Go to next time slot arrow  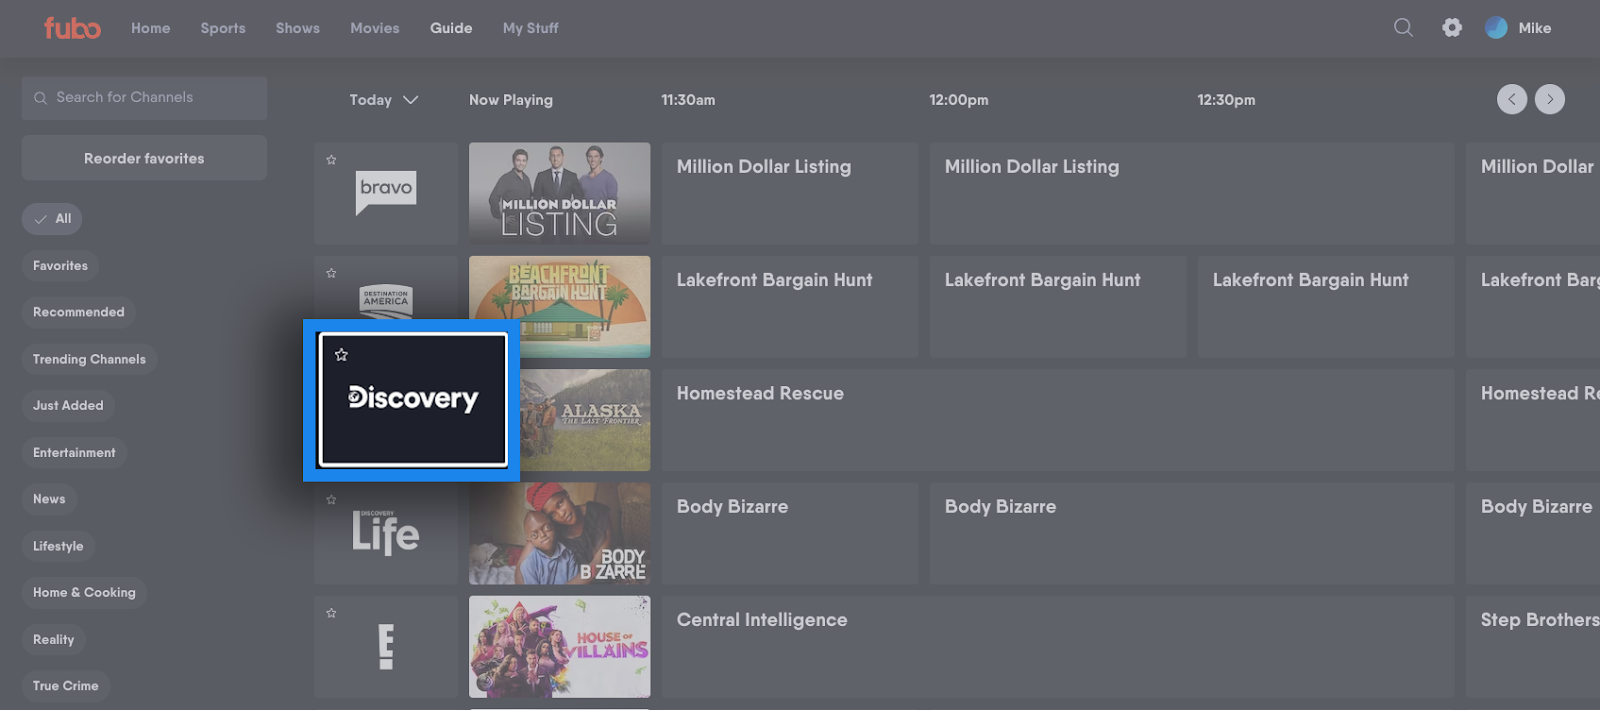(x=1550, y=99)
